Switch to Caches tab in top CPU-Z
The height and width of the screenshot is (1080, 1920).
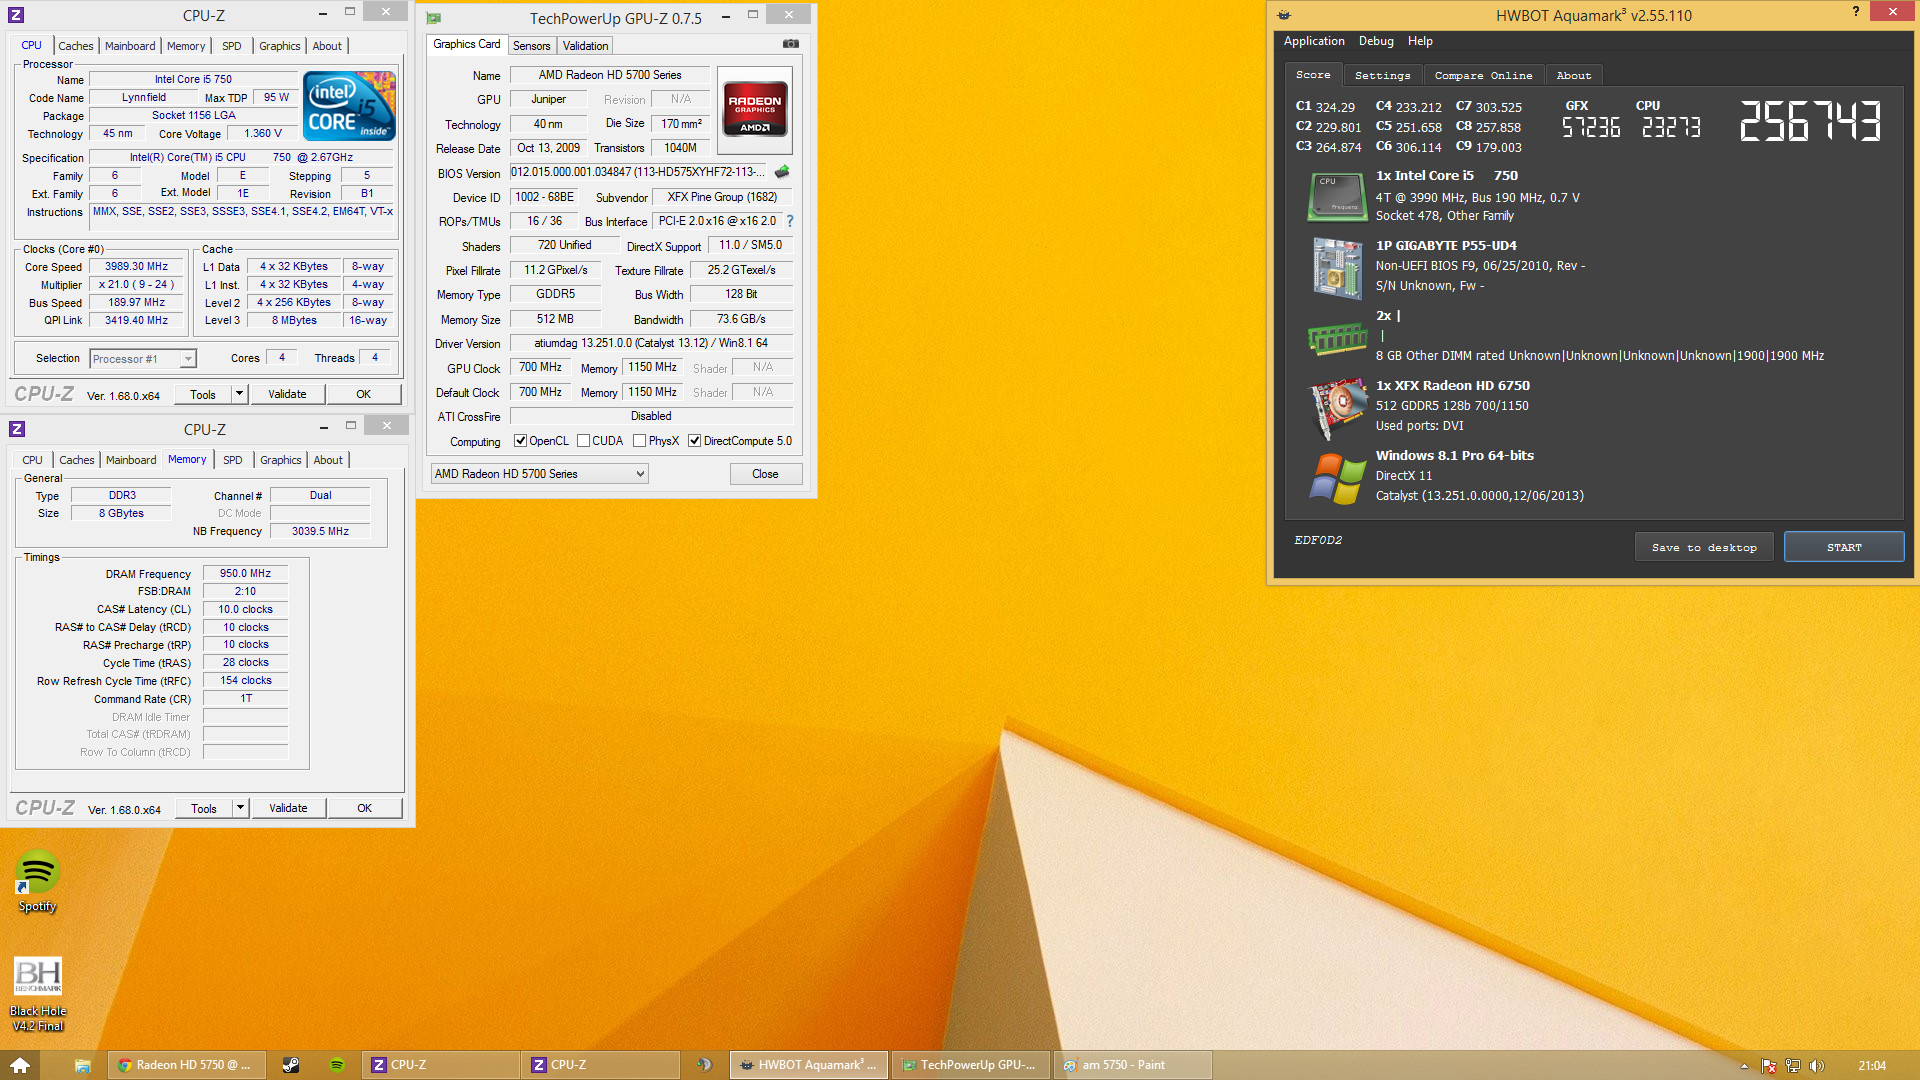click(75, 46)
